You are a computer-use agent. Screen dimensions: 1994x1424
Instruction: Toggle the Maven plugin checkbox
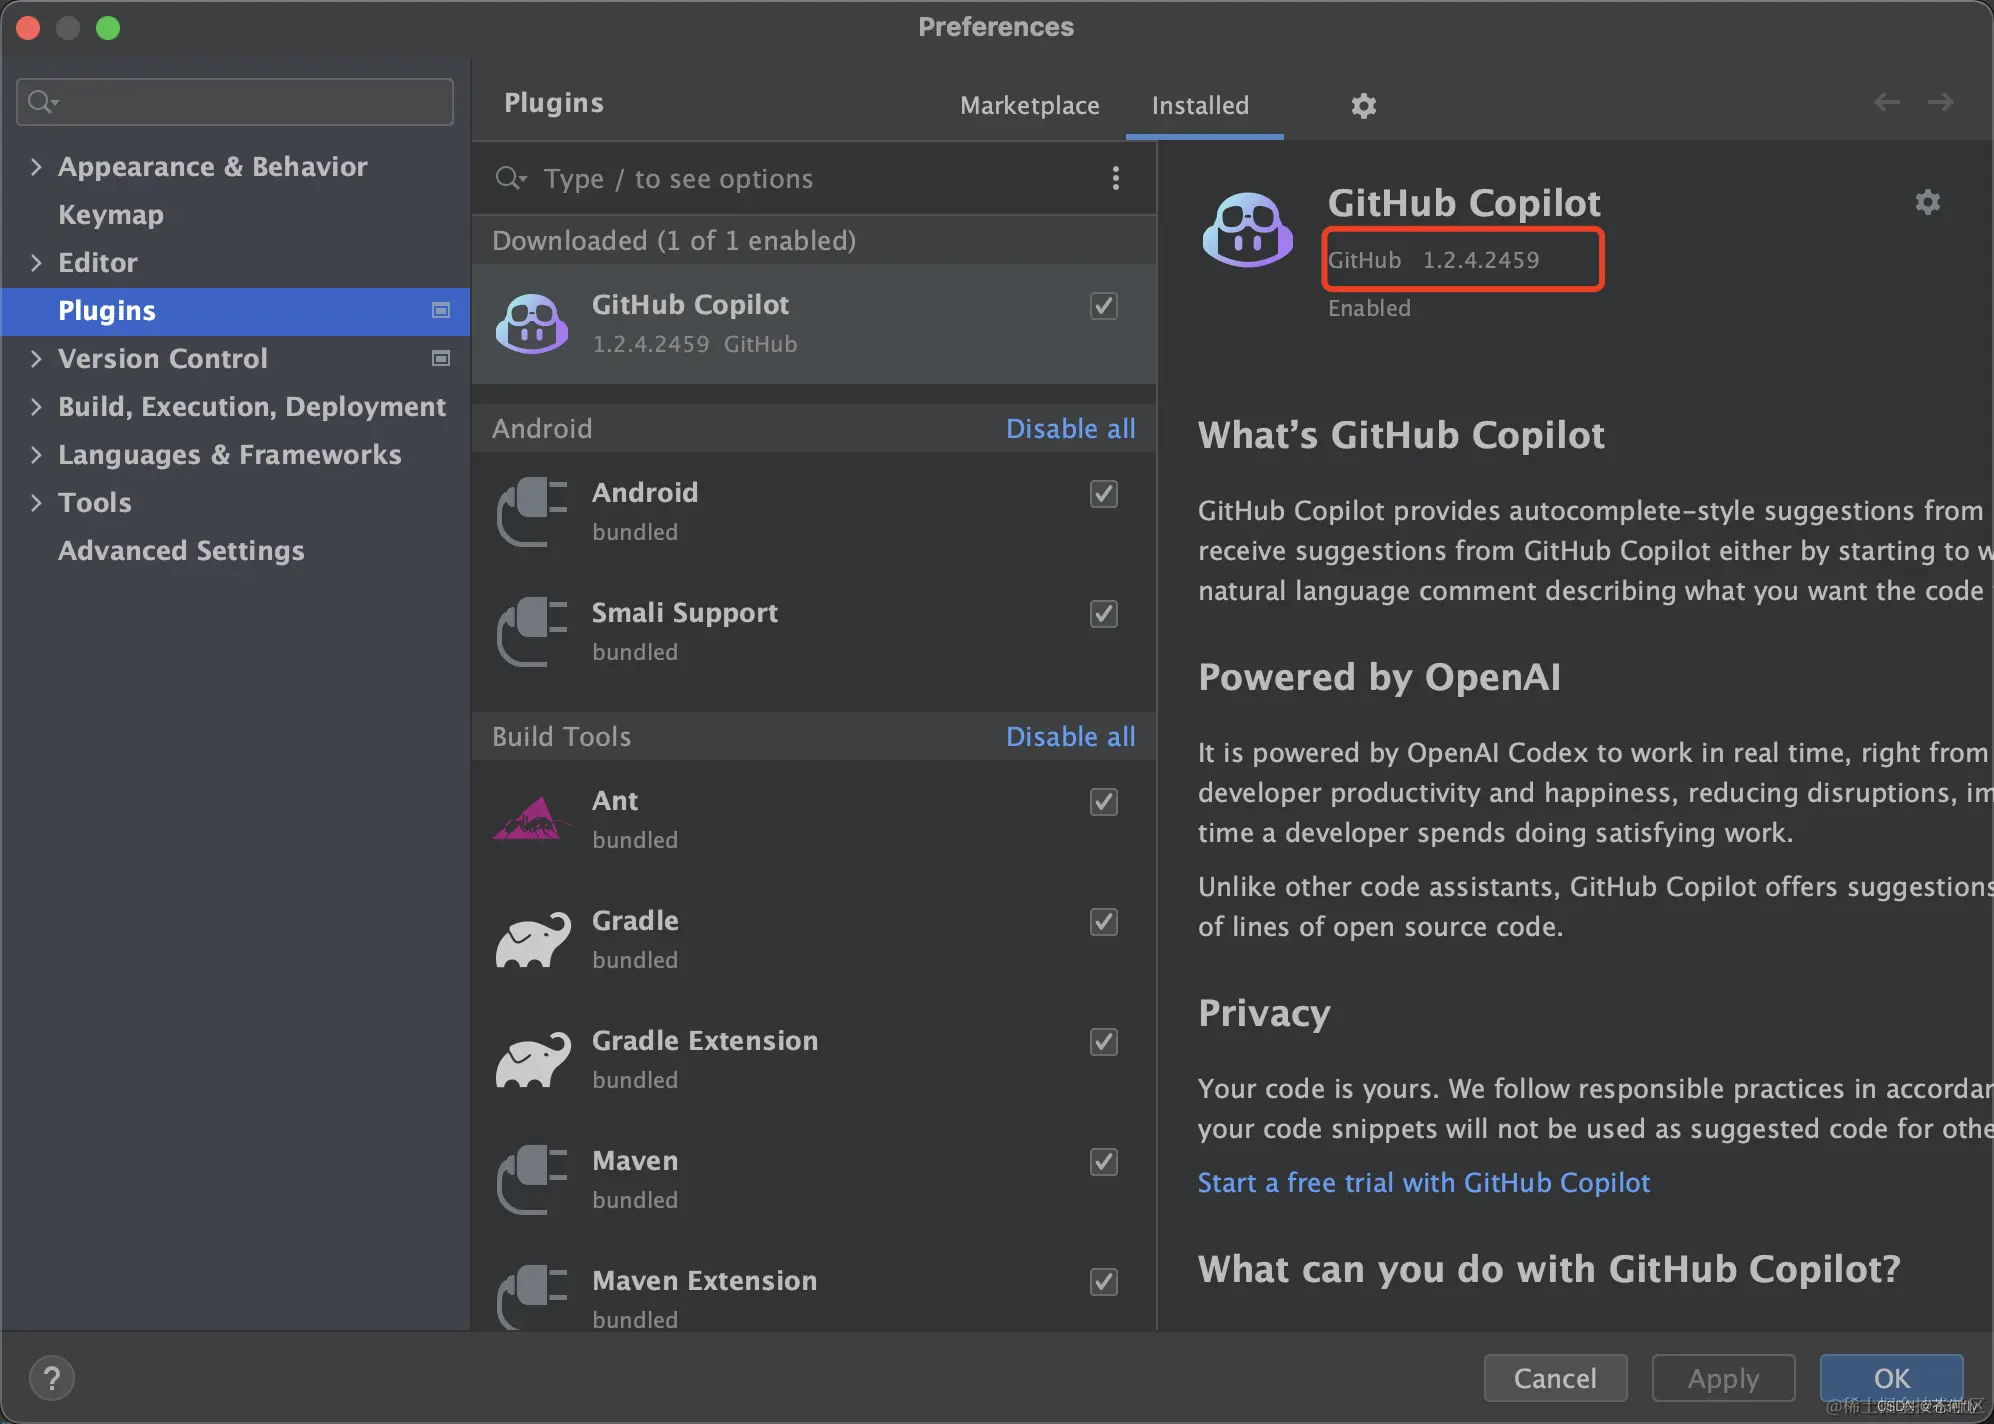(1103, 1161)
